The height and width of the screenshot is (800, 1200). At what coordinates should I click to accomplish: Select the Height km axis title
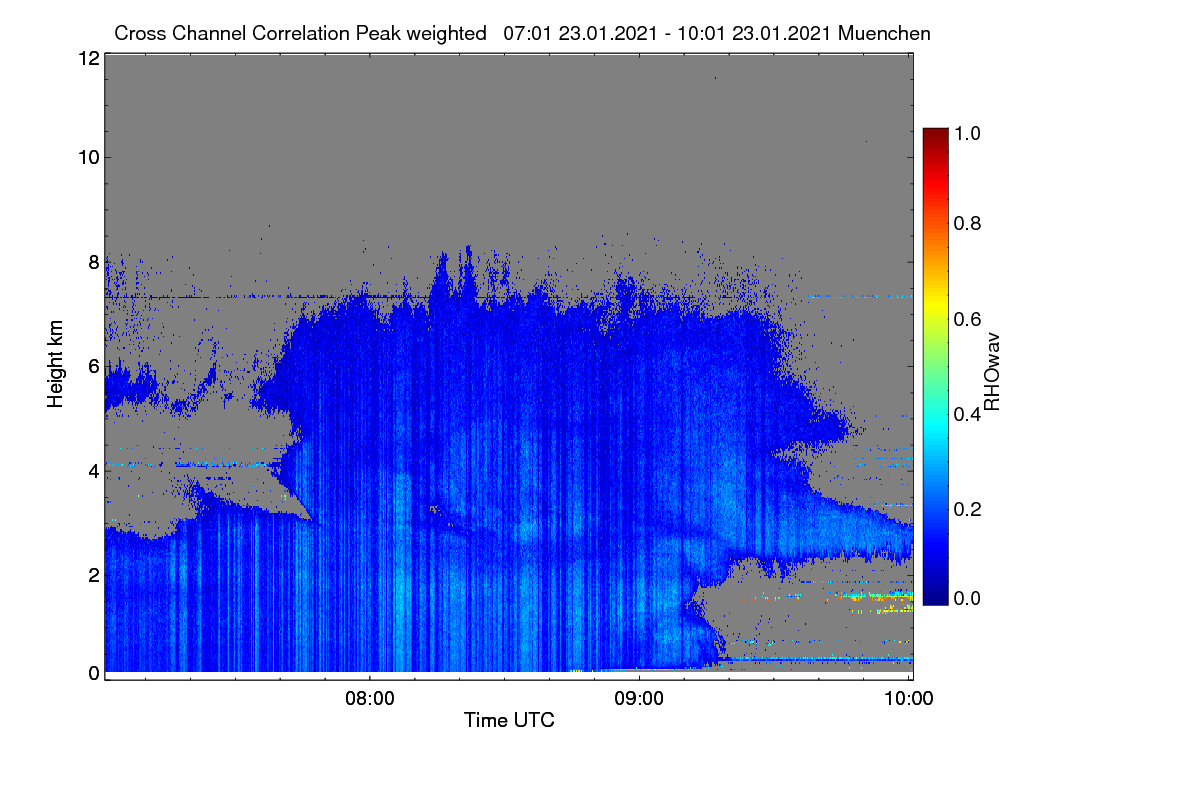pos(57,364)
